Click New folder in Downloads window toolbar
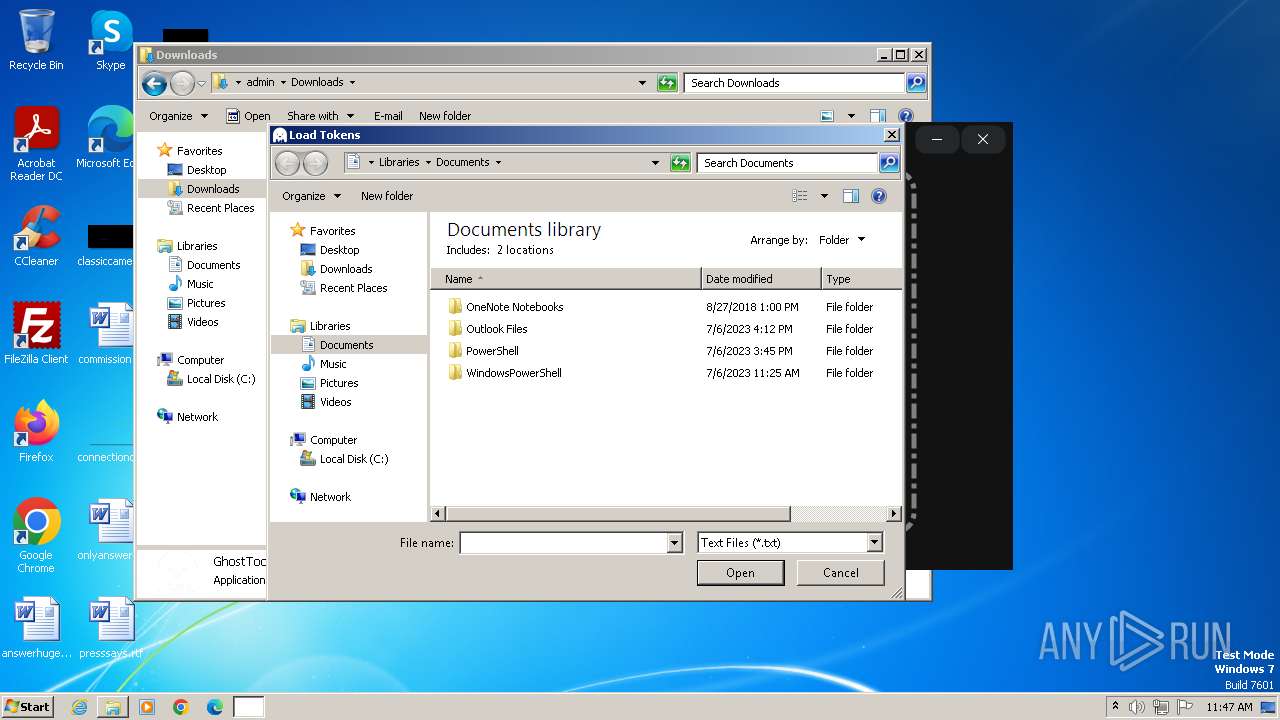Viewport: 1280px width, 720px height. (x=445, y=116)
